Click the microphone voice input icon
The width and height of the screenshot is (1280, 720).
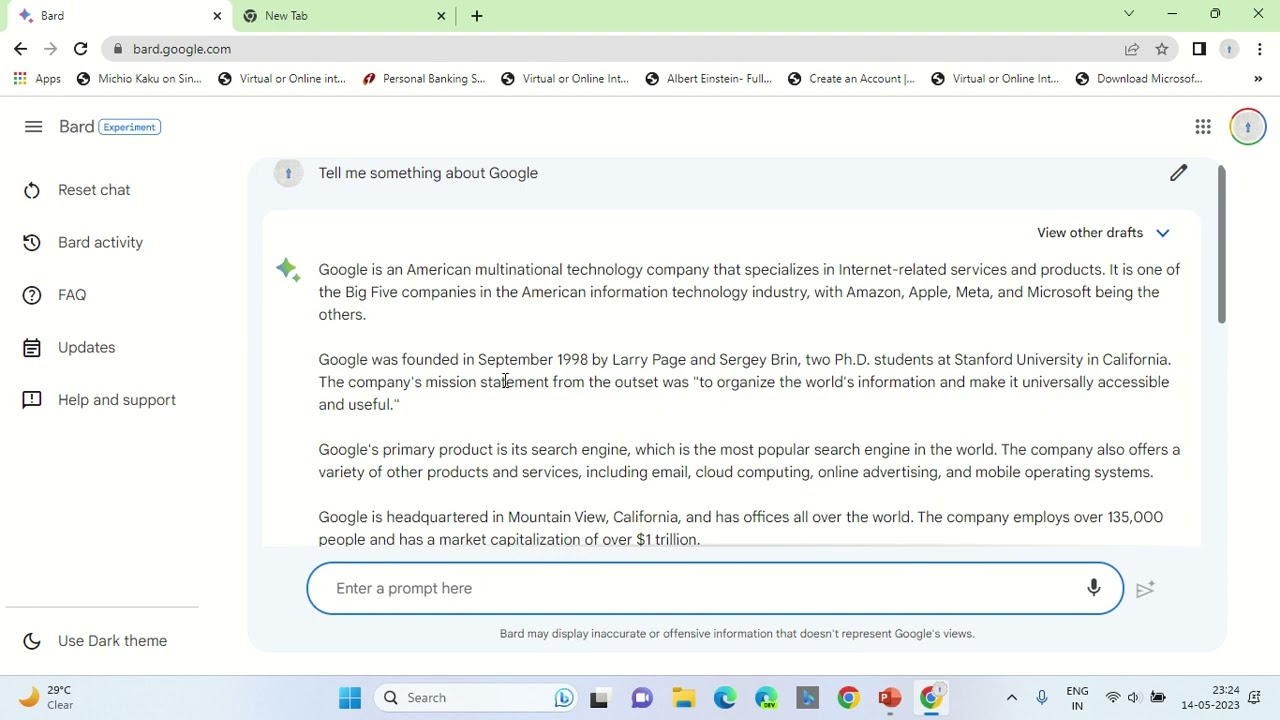click(x=1094, y=588)
